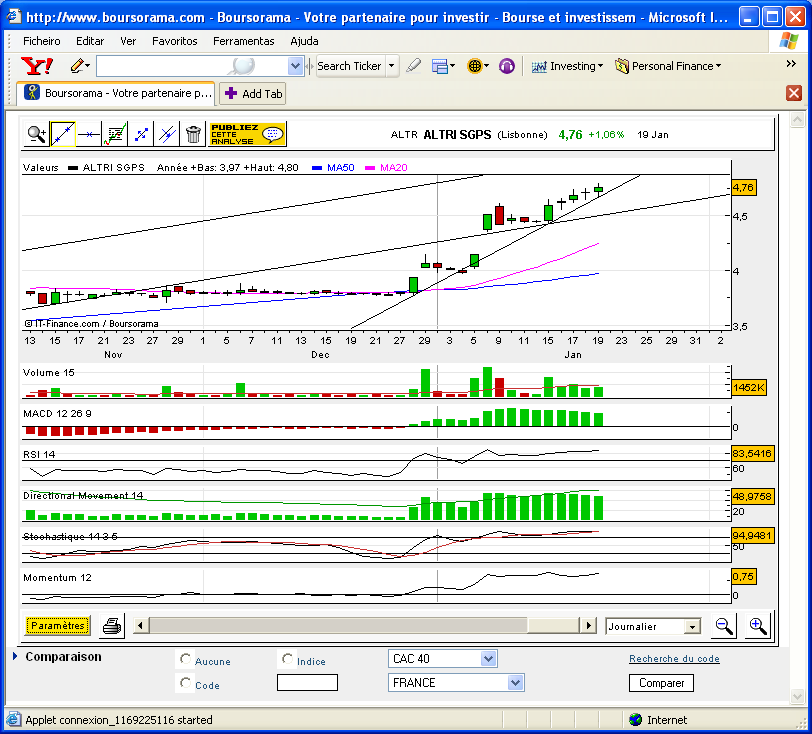Open the Recherche du code link
This screenshot has width=812, height=734.
[x=674, y=659]
